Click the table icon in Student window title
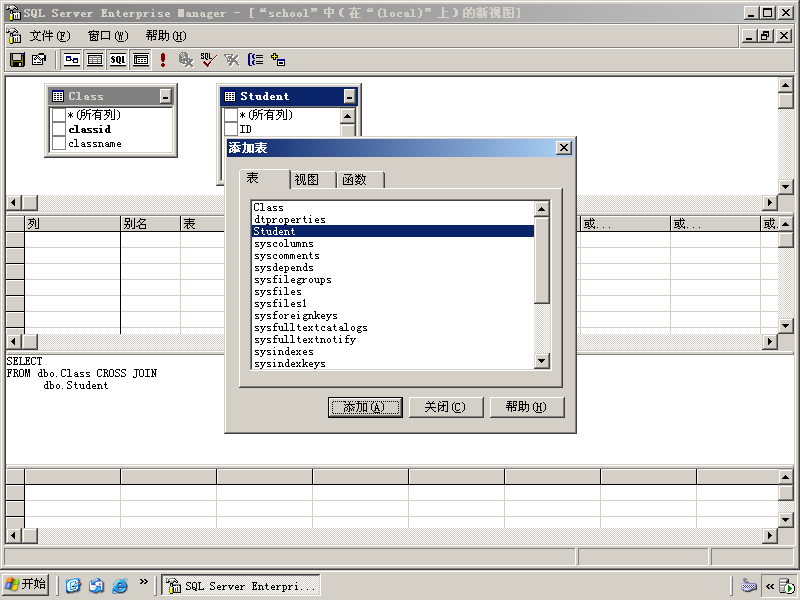The image size is (800, 600). [230, 96]
